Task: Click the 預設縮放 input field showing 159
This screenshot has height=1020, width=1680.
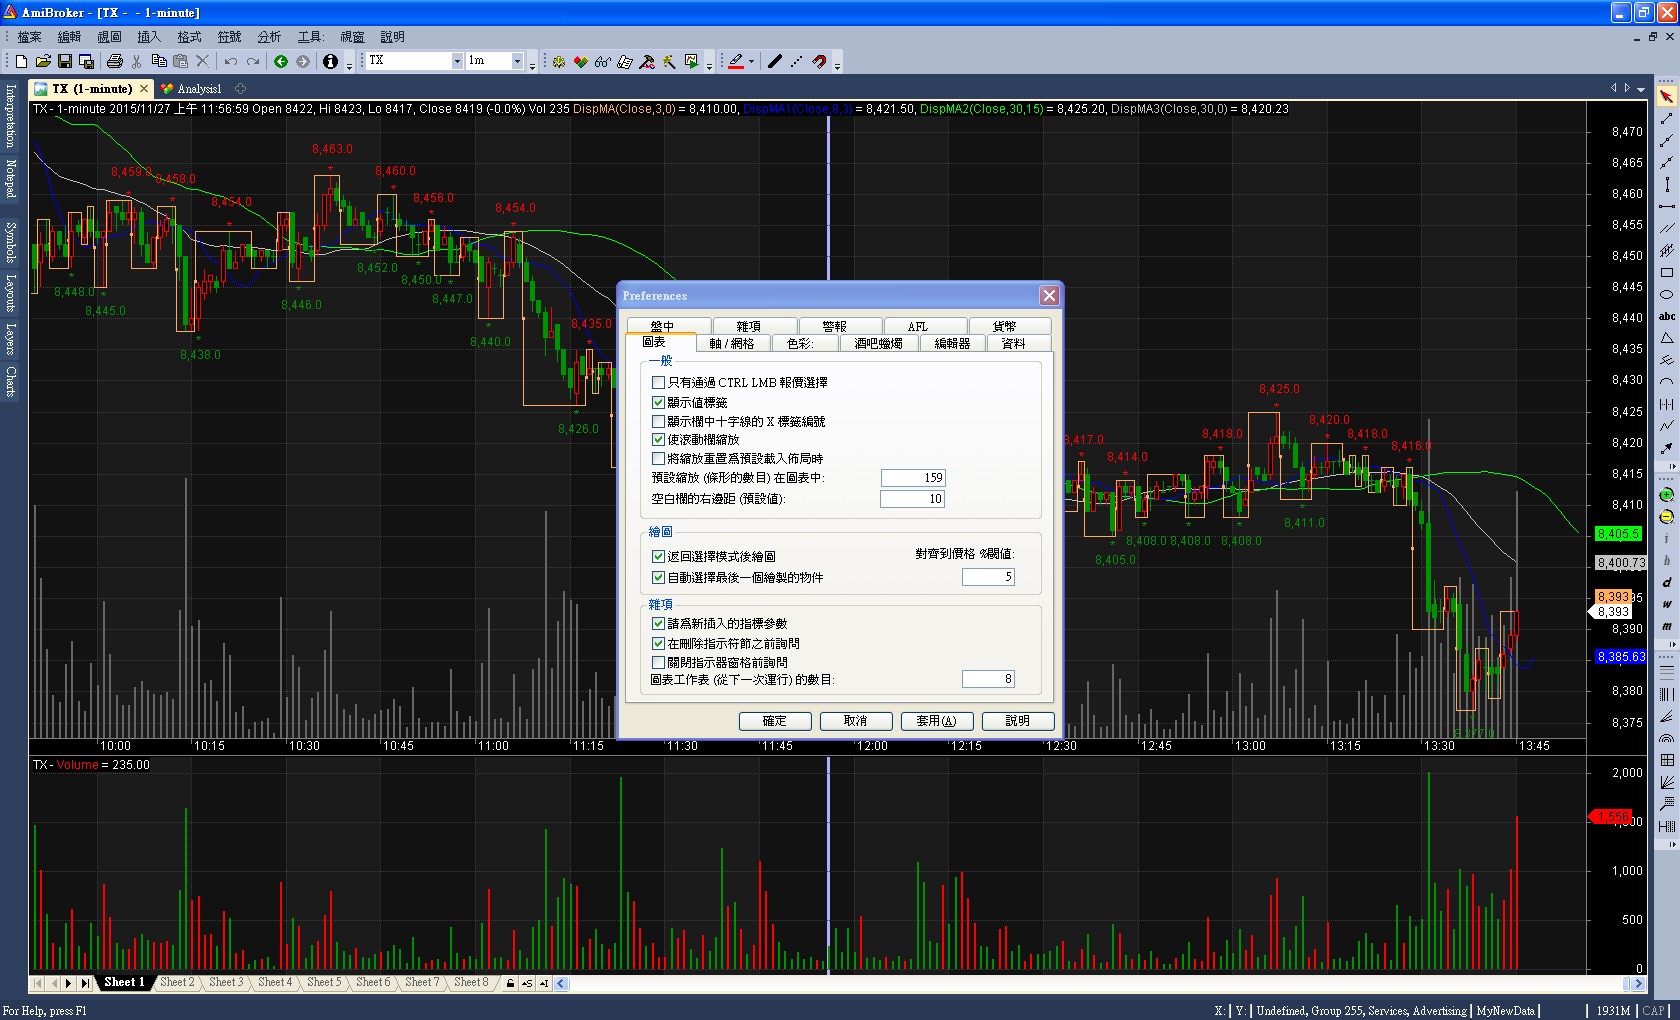Action: pyautogui.click(x=912, y=478)
